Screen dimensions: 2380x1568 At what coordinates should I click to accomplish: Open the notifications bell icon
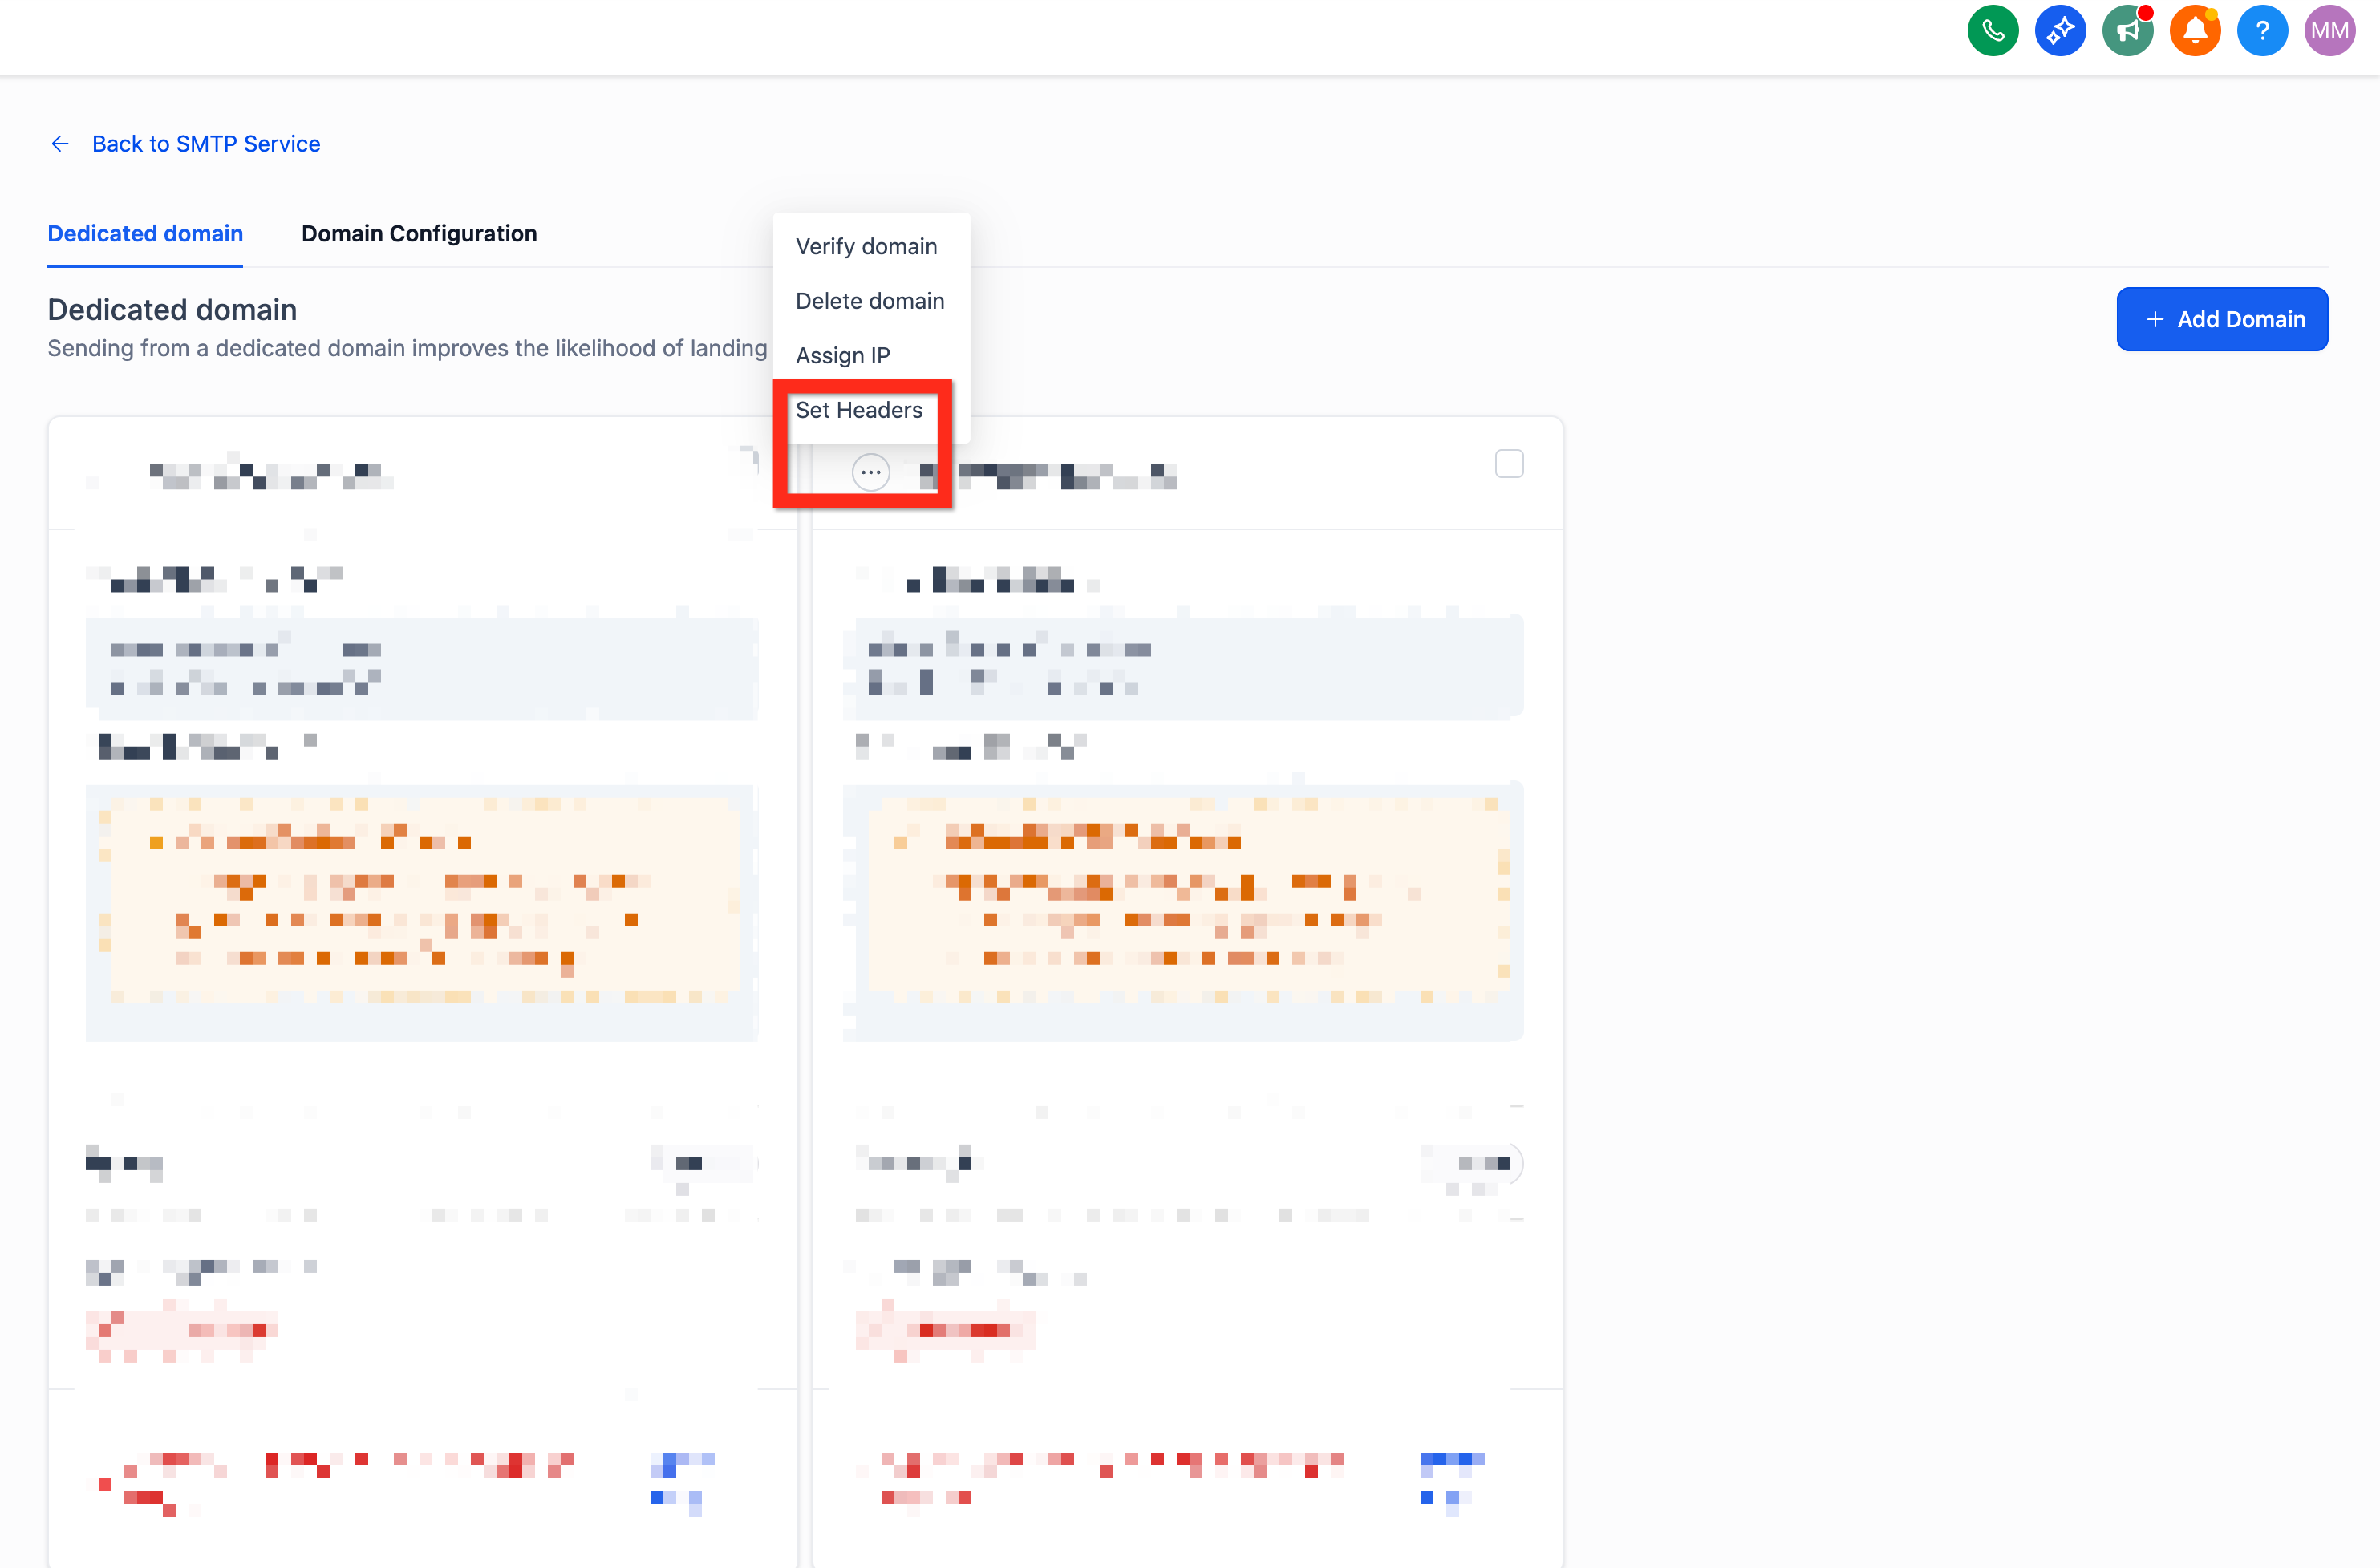(2195, 30)
